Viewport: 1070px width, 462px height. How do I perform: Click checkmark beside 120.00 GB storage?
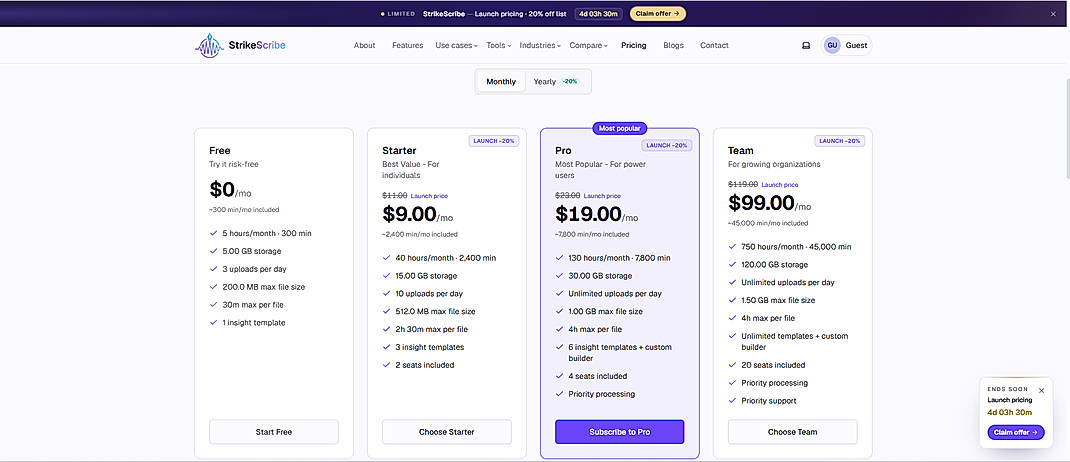click(732, 265)
